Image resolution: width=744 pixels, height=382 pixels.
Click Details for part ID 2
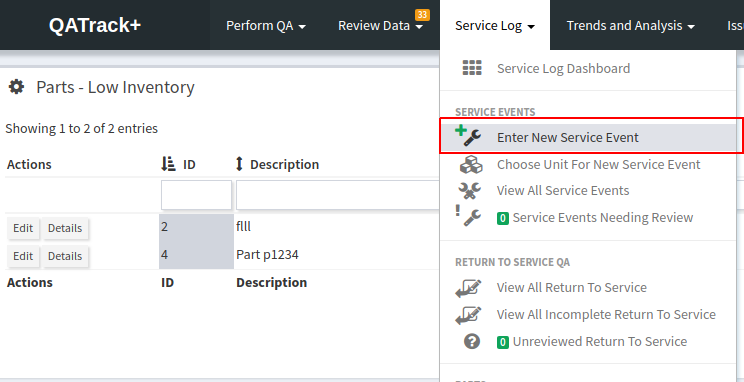(65, 228)
